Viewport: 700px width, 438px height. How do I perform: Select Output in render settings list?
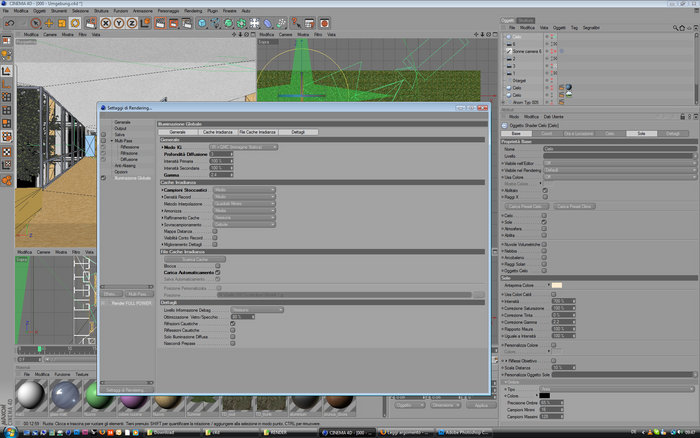121,128
